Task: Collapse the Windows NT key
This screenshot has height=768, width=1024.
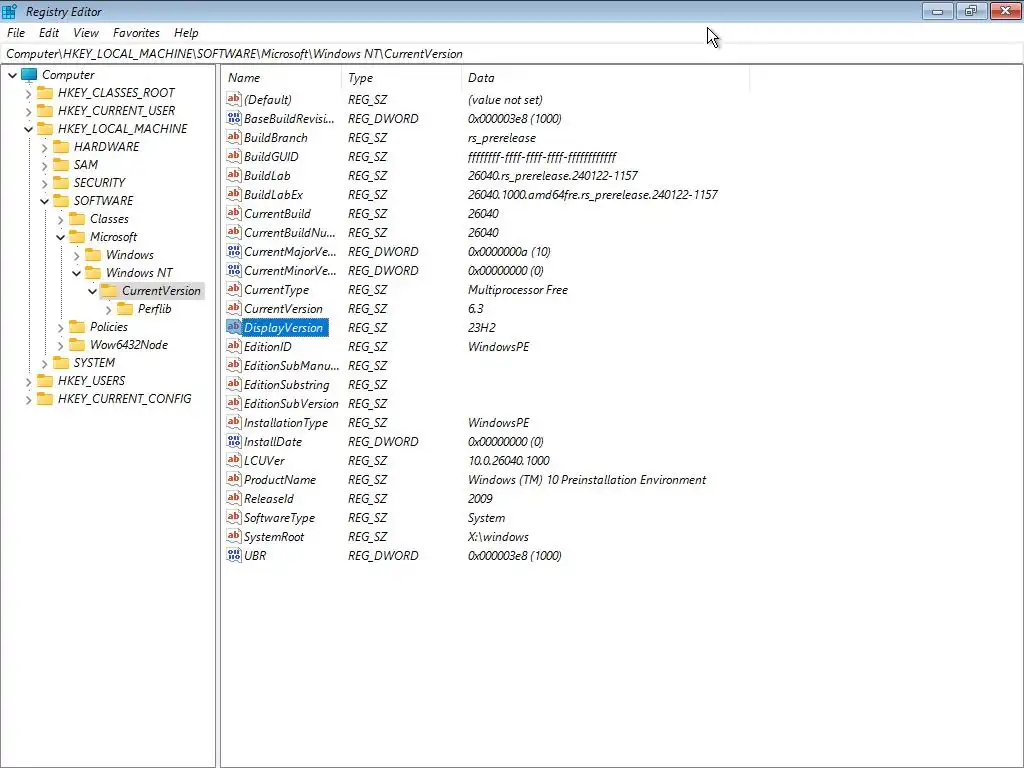Action: click(x=76, y=273)
